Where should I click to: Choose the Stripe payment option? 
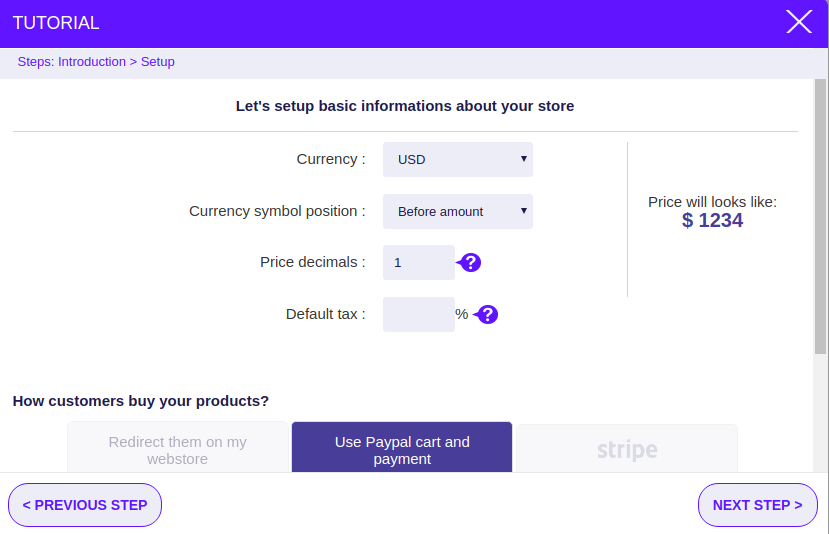point(627,448)
